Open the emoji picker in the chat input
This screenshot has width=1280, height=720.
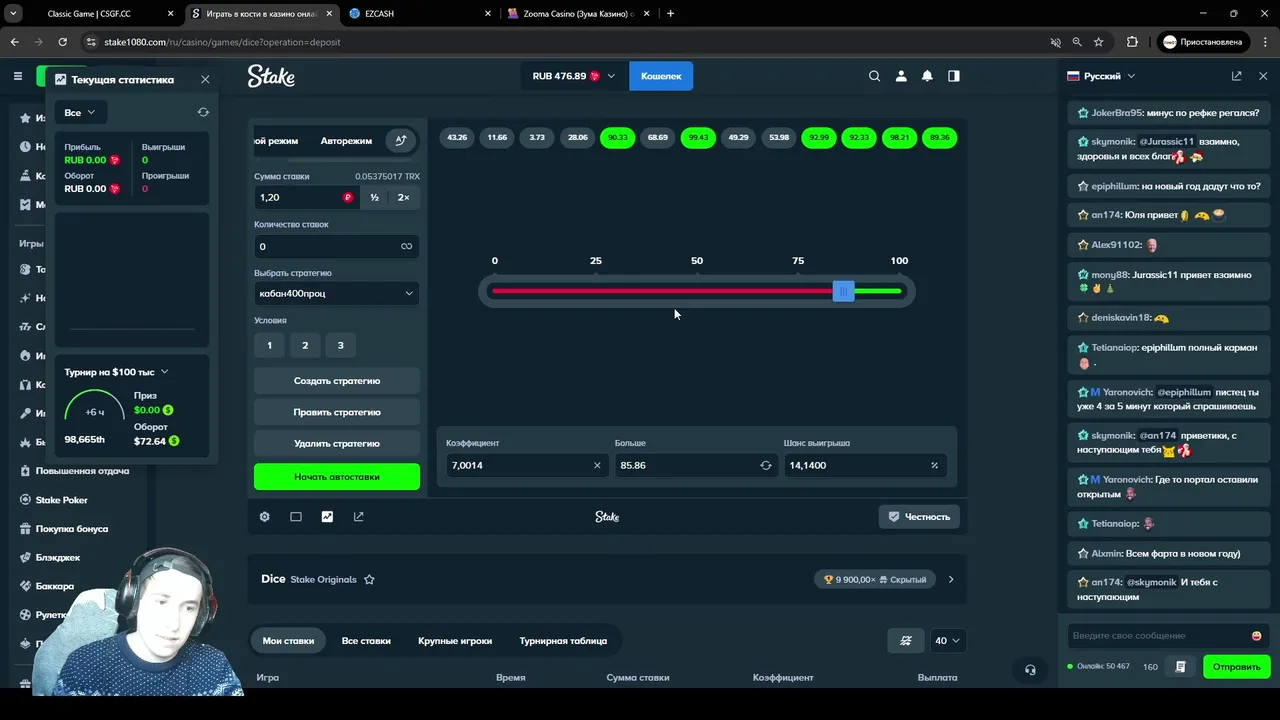pos(1256,636)
